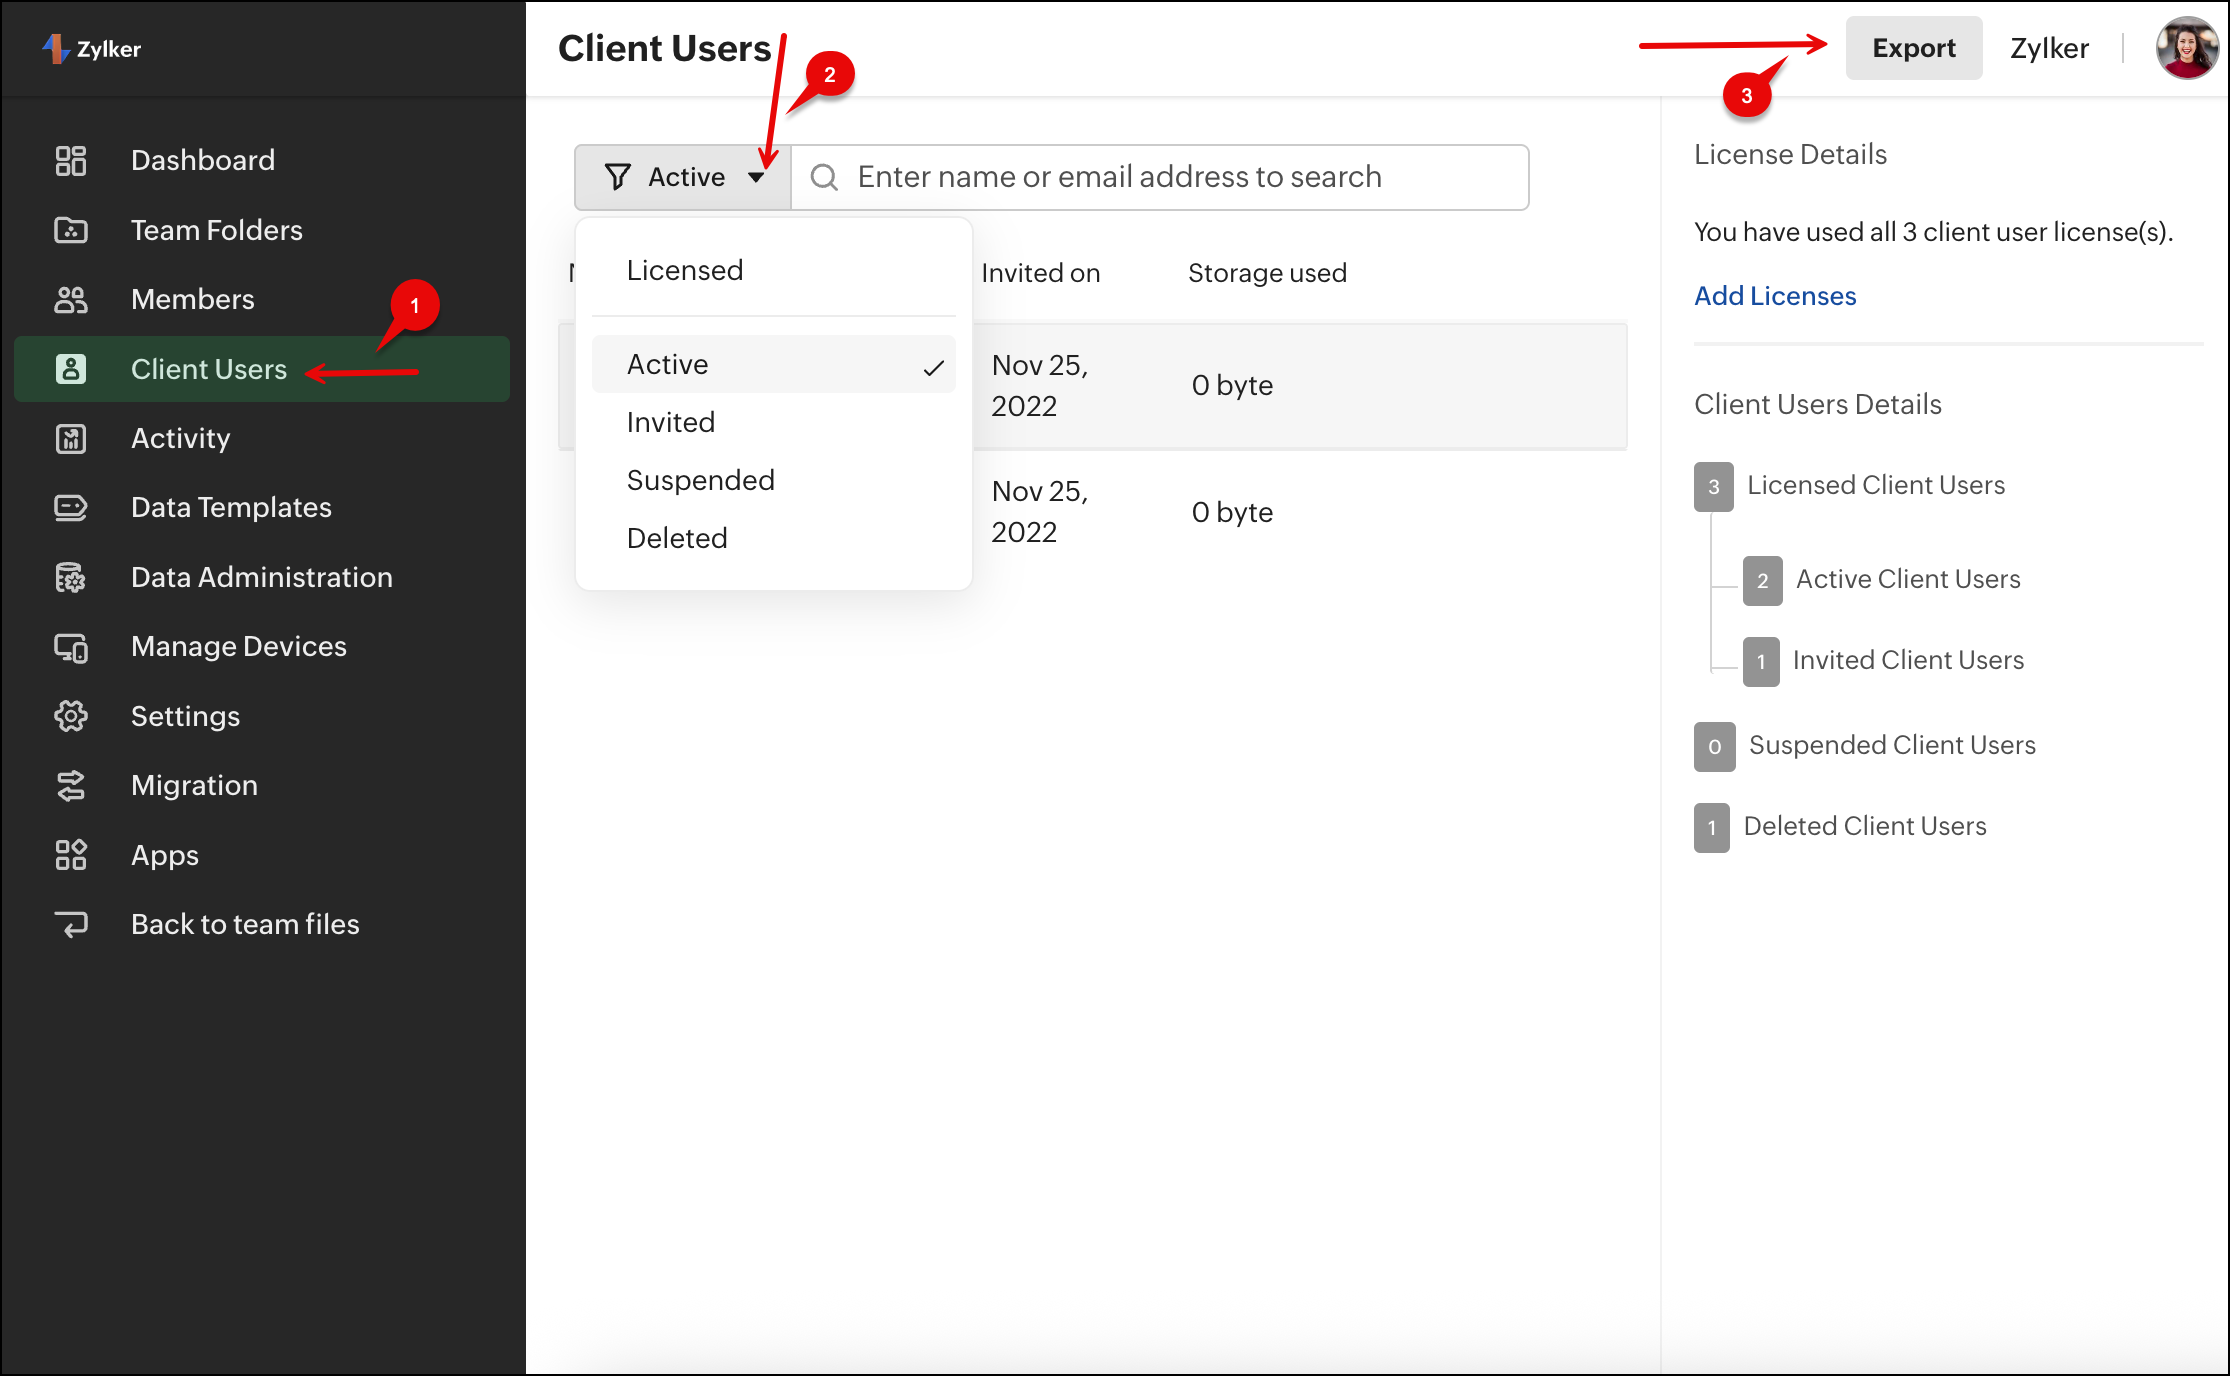The width and height of the screenshot is (2230, 1376).
Task: Focus the name or email search field
Action: click(x=1160, y=177)
